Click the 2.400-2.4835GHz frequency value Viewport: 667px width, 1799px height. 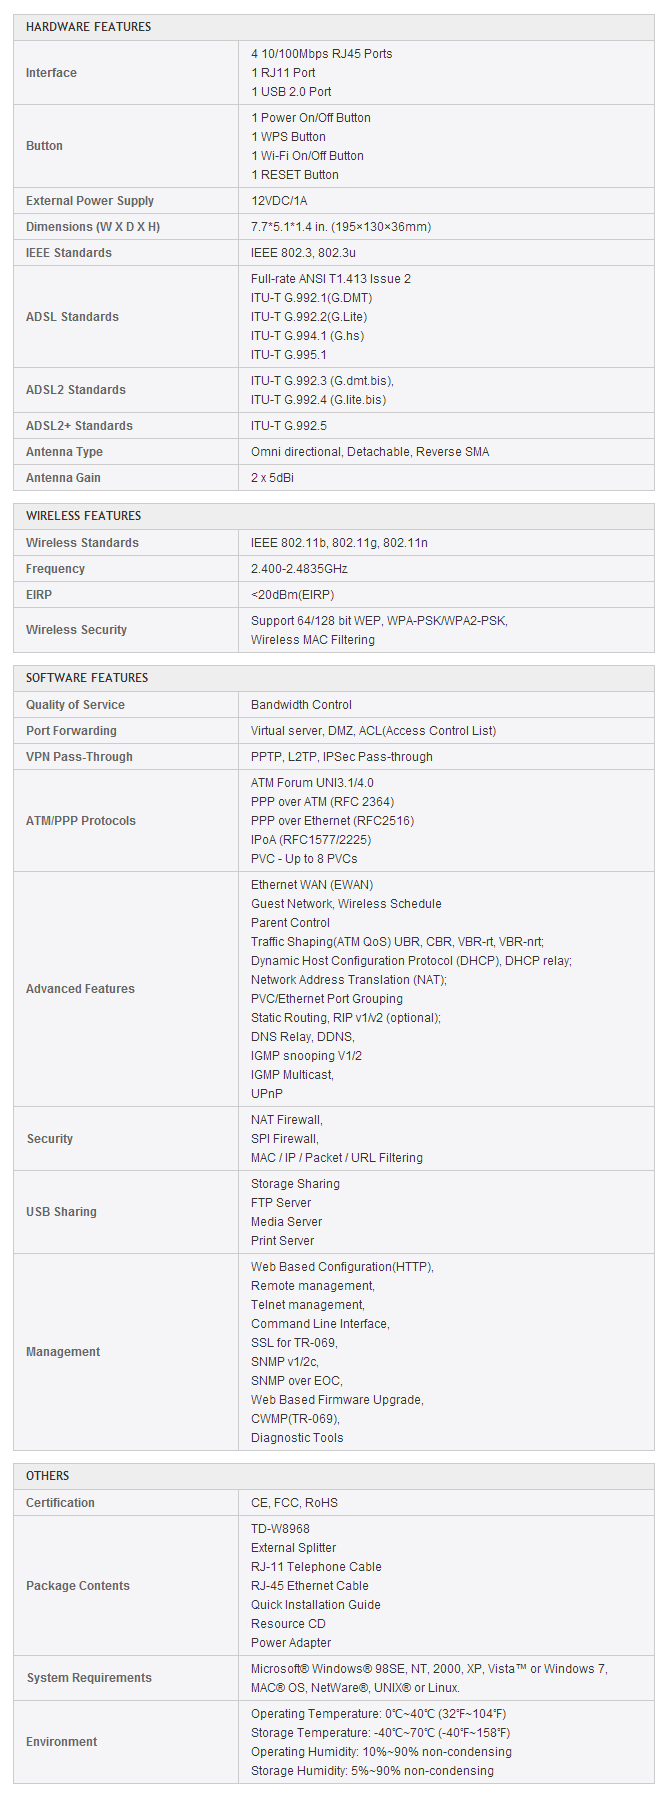point(299,569)
